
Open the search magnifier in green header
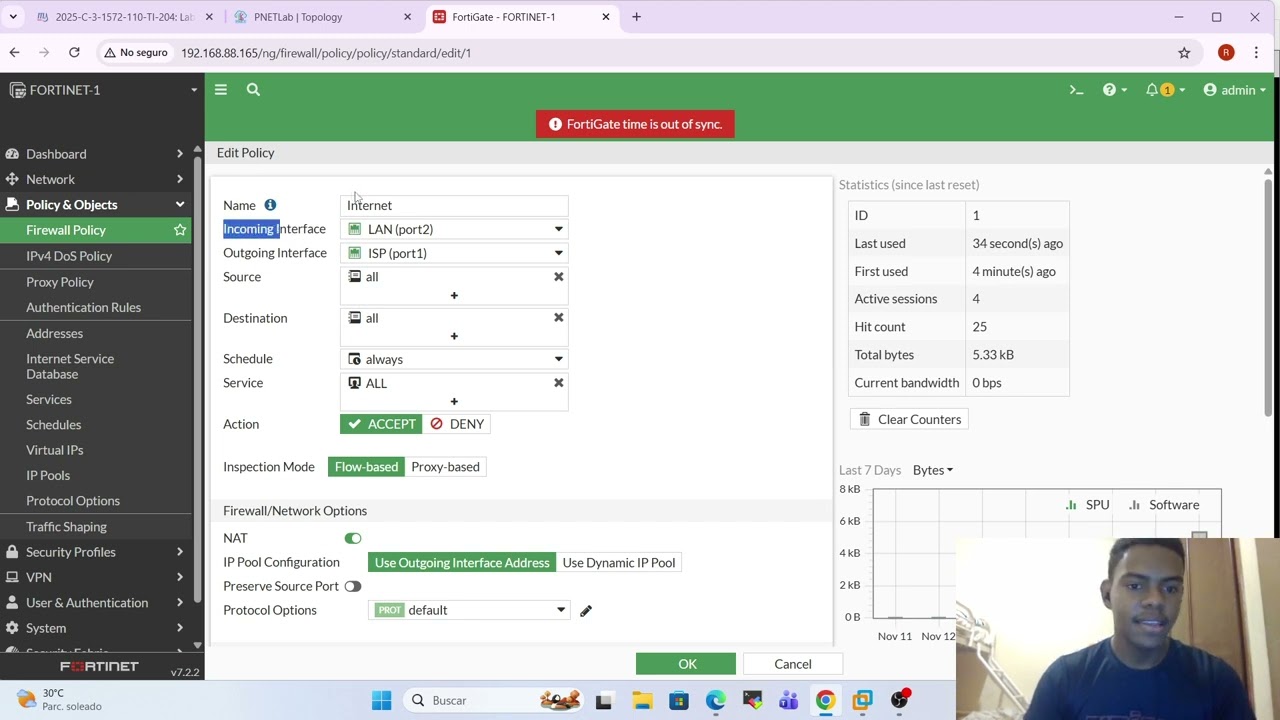(x=253, y=90)
